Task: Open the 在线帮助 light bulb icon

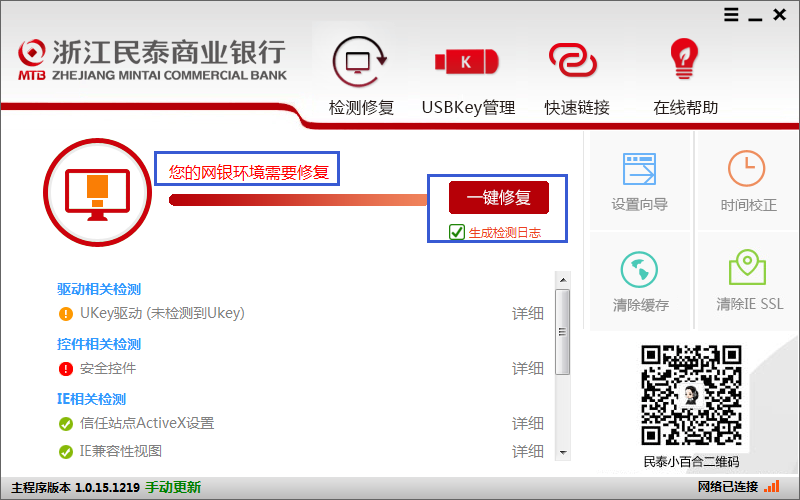Action: coord(684,59)
